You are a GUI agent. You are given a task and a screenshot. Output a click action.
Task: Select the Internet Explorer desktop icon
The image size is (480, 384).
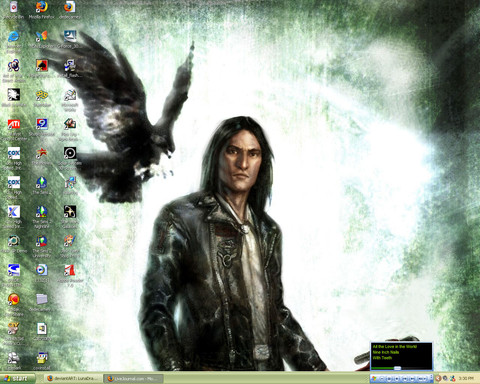point(14,36)
